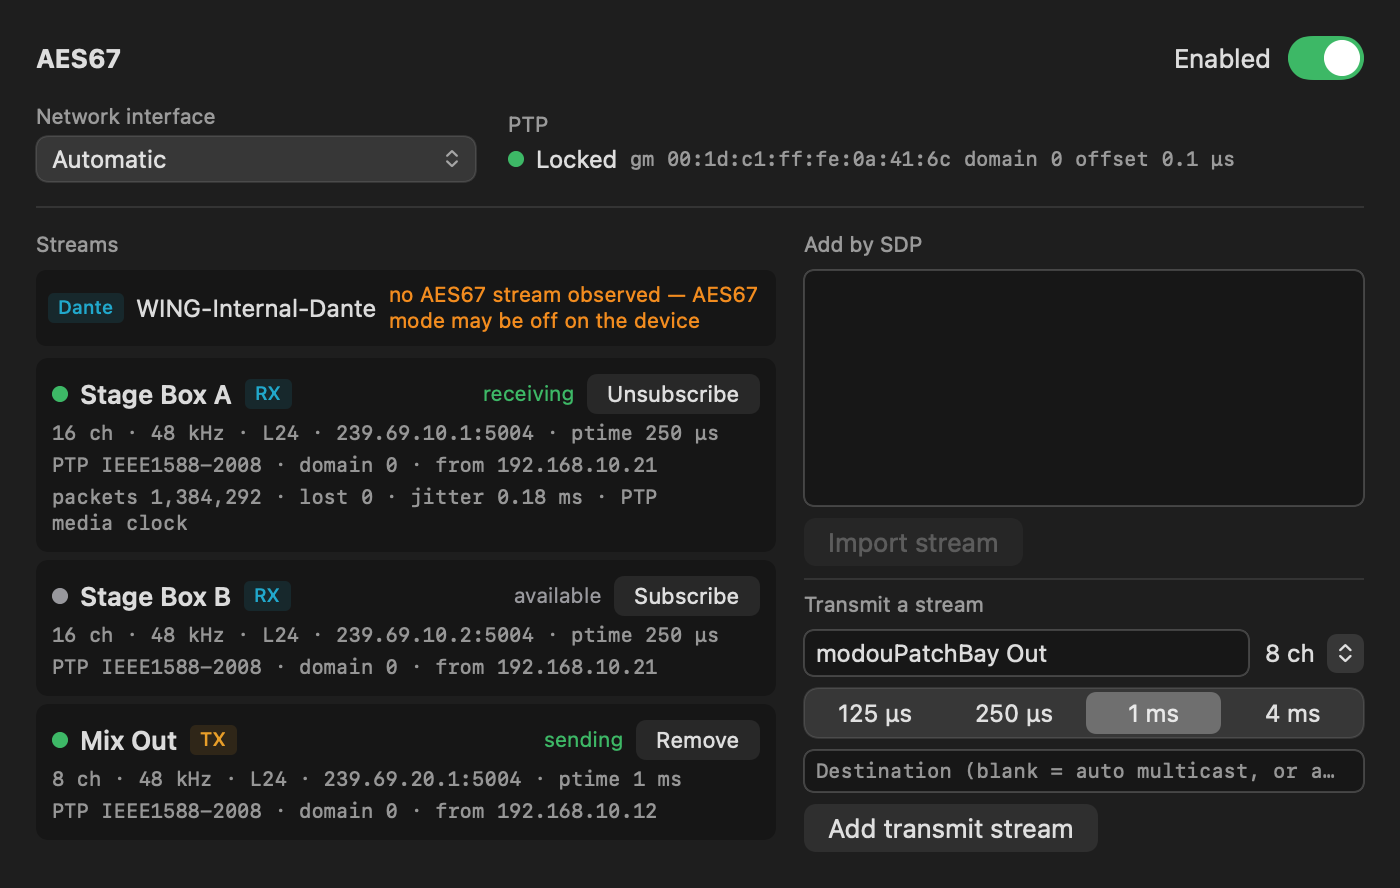Click inside the Add by SDP text area
The image size is (1400, 888).
[1084, 388]
